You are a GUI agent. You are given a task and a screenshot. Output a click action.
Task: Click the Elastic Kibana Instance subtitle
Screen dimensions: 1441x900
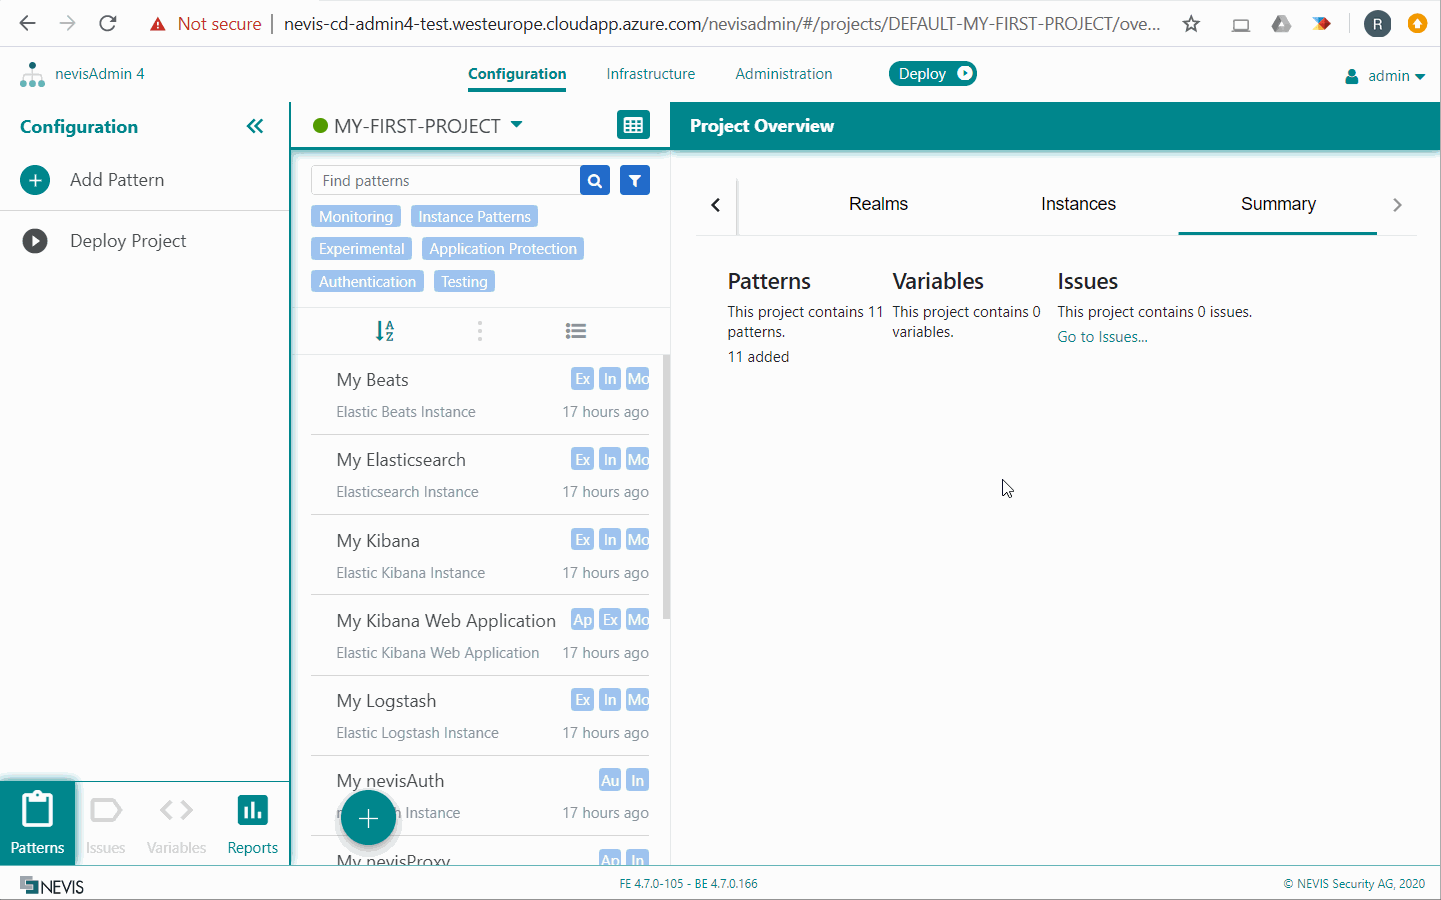point(410,573)
